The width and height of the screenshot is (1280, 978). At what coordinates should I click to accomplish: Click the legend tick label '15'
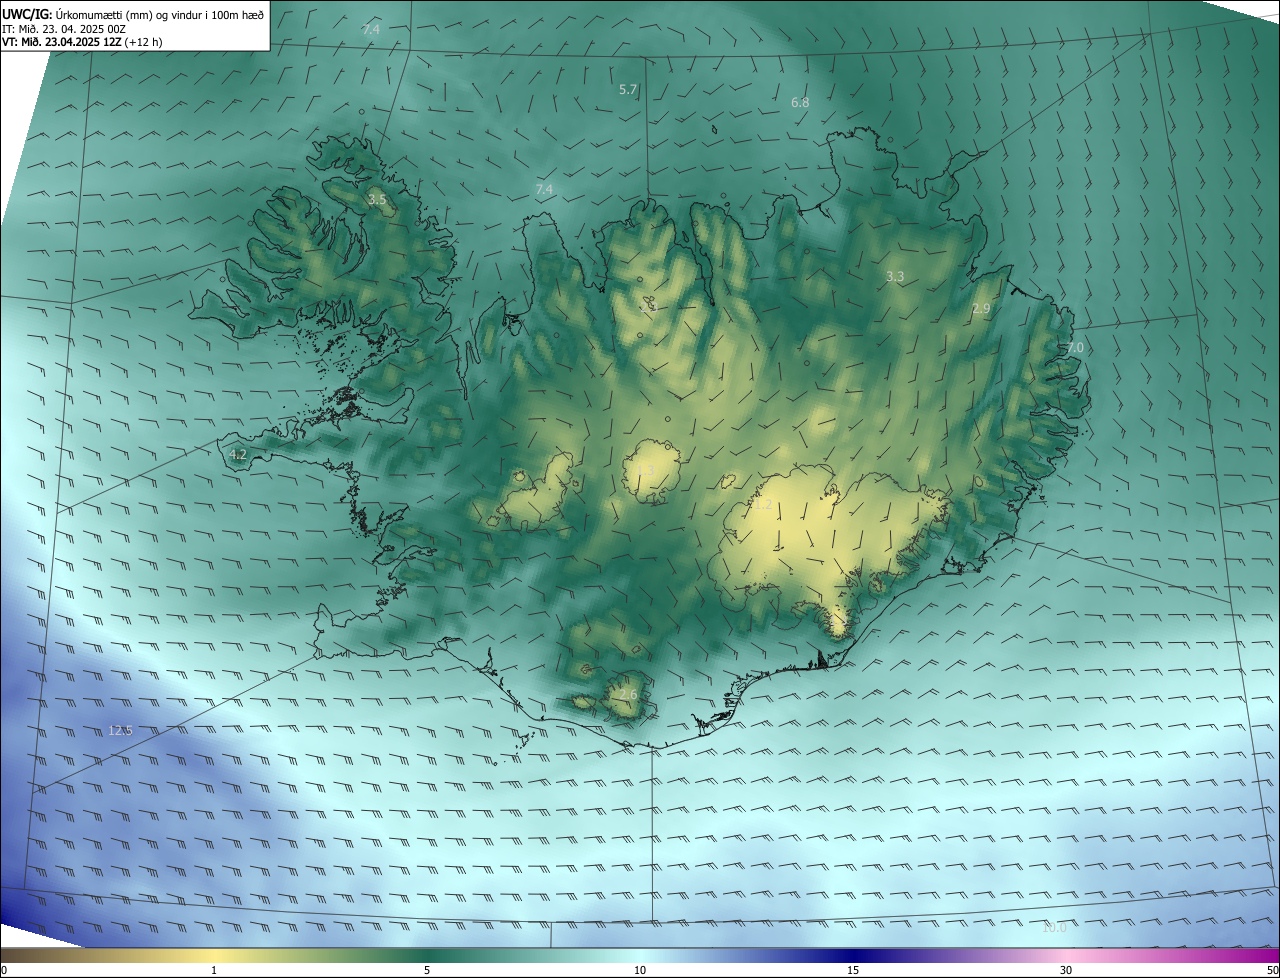tap(853, 970)
